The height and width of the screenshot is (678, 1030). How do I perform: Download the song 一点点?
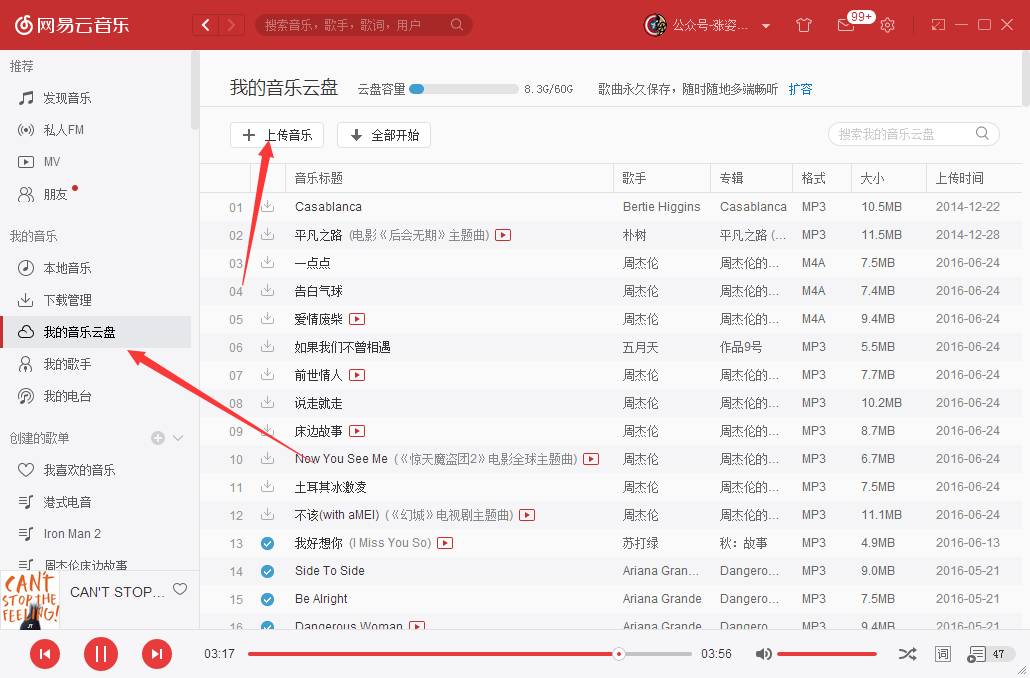267,262
